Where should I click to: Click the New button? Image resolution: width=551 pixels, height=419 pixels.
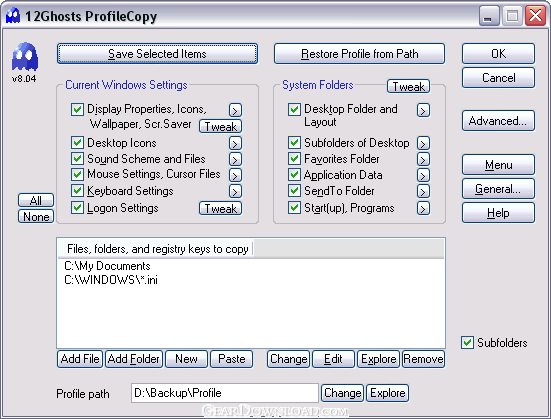coord(186,359)
